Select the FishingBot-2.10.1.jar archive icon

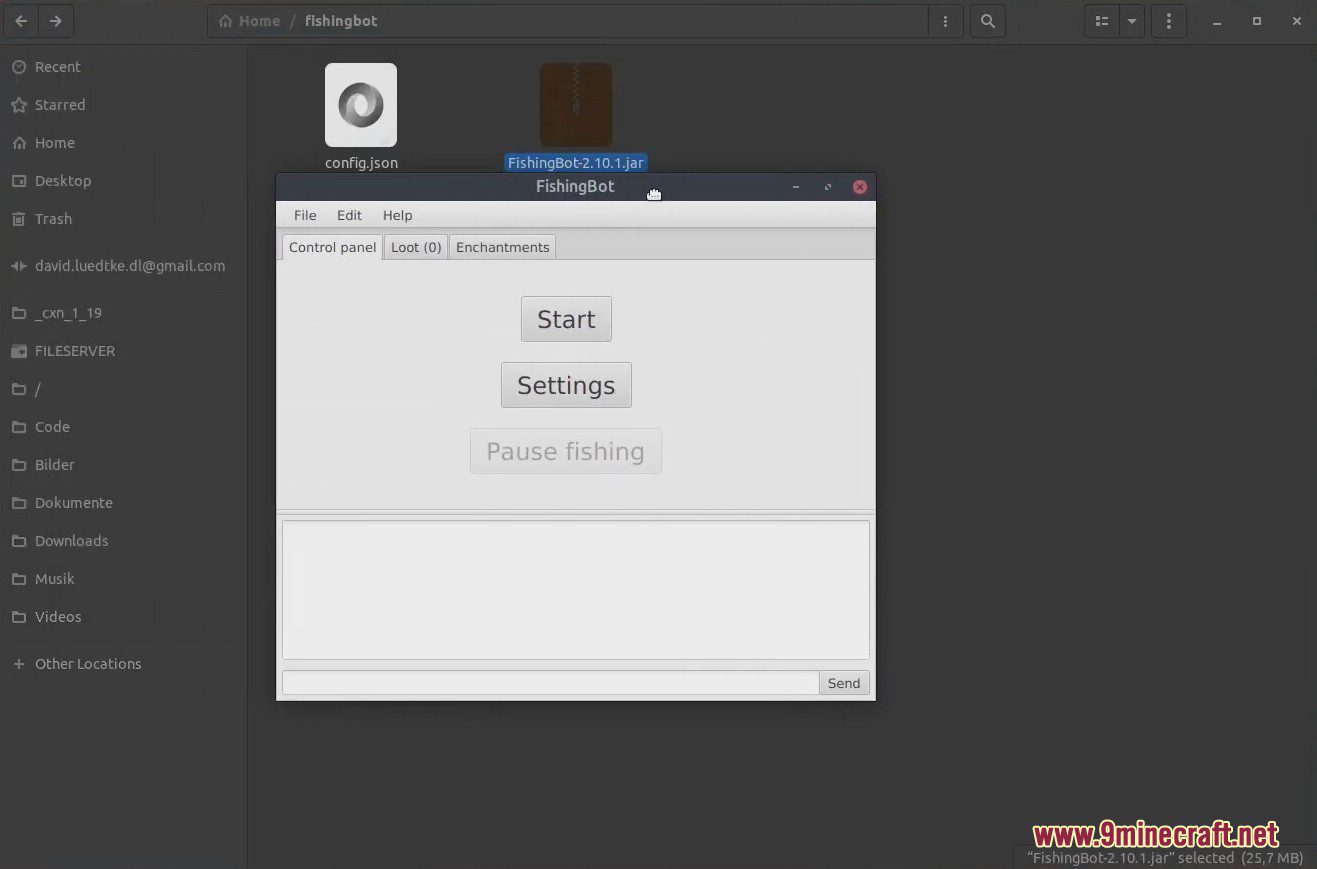575,105
